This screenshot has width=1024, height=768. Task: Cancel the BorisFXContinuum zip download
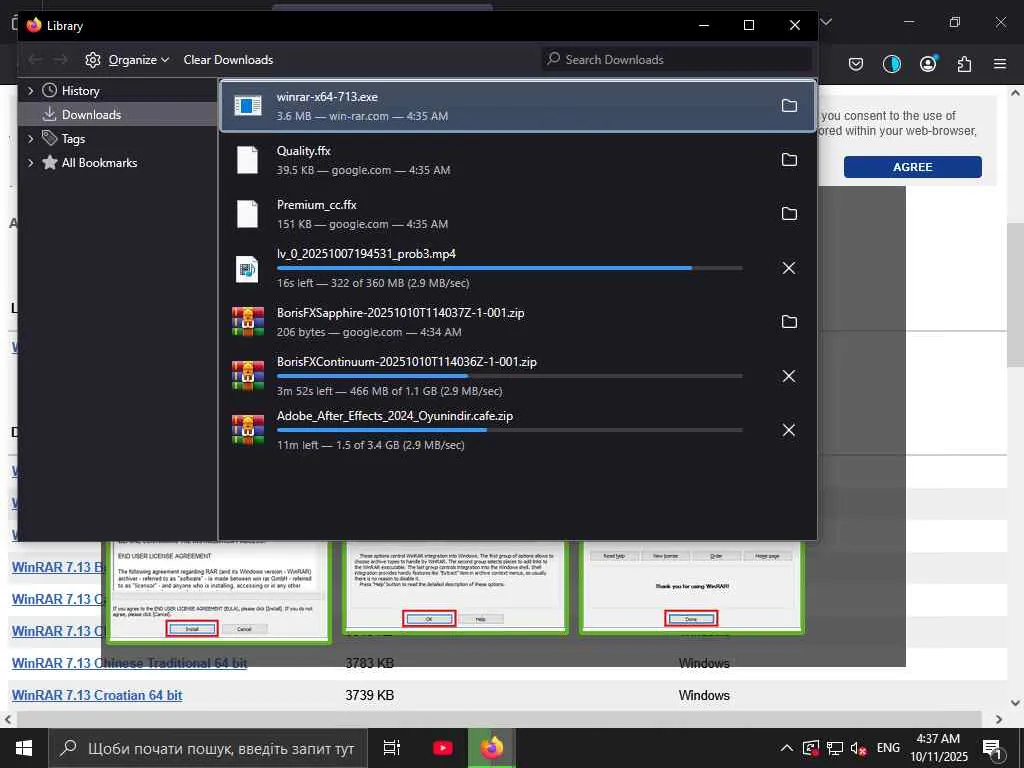[x=789, y=376]
